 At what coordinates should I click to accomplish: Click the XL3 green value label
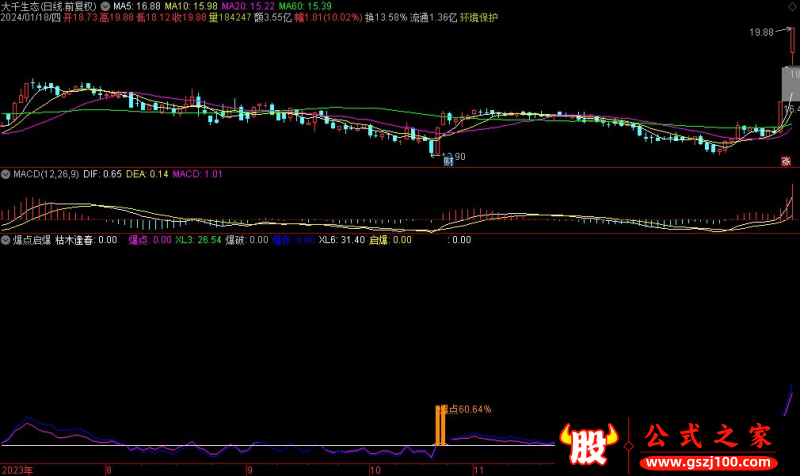(x=196, y=240)
